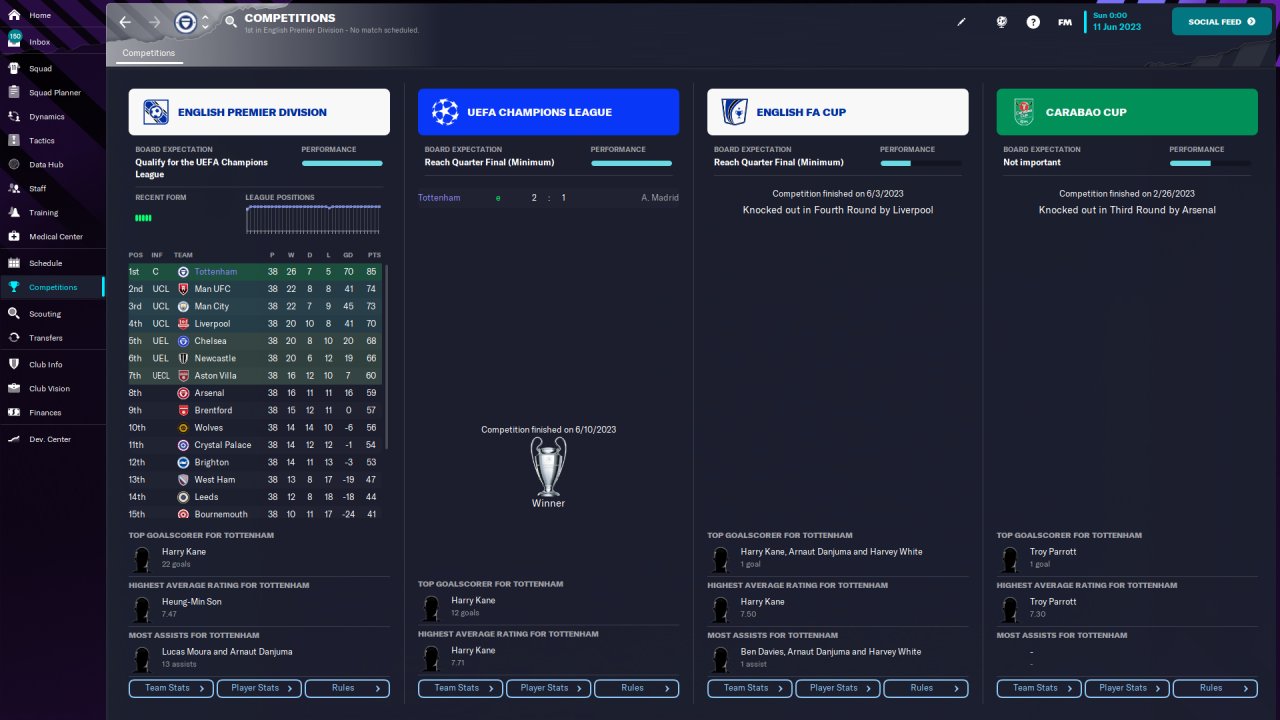Open the FM menu
This screenshot has width=1280, height=720.
(x=1065, y=22)
